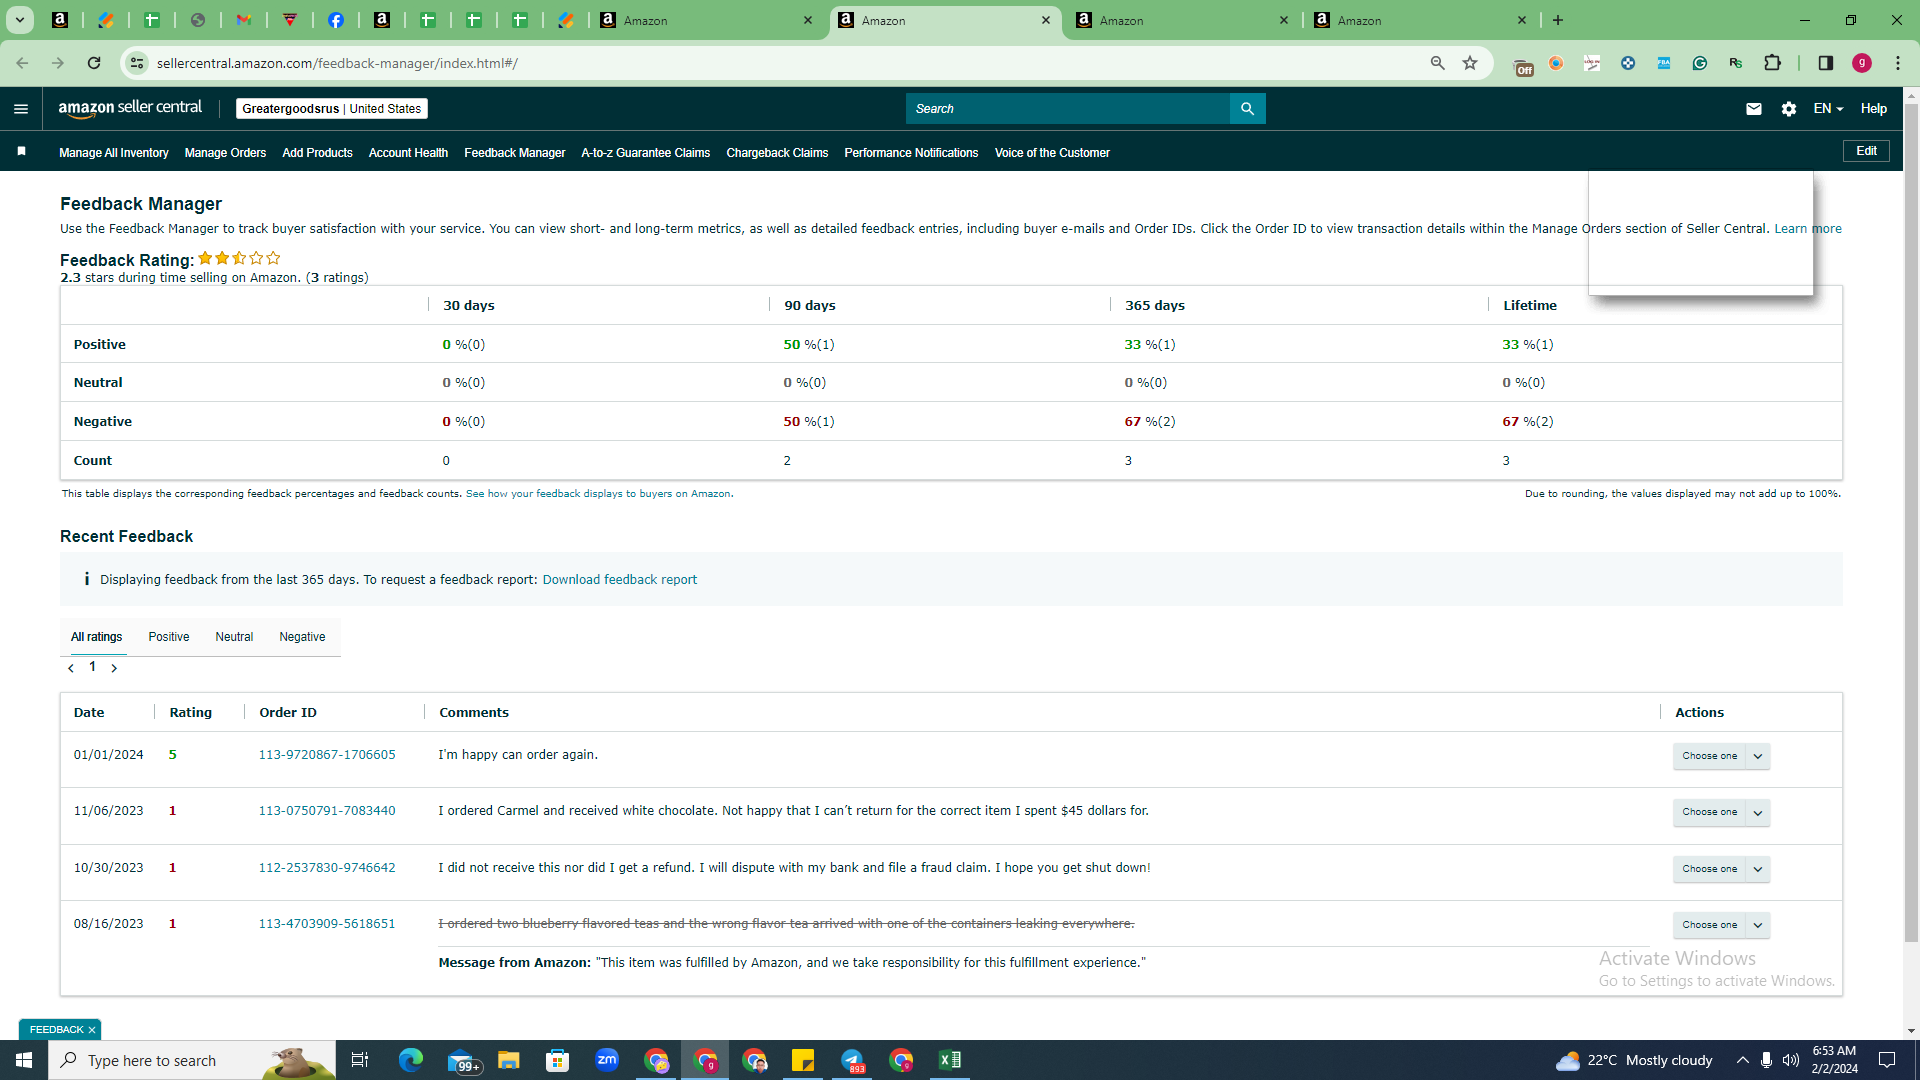Open how feedback displays to buyers link

598,494
